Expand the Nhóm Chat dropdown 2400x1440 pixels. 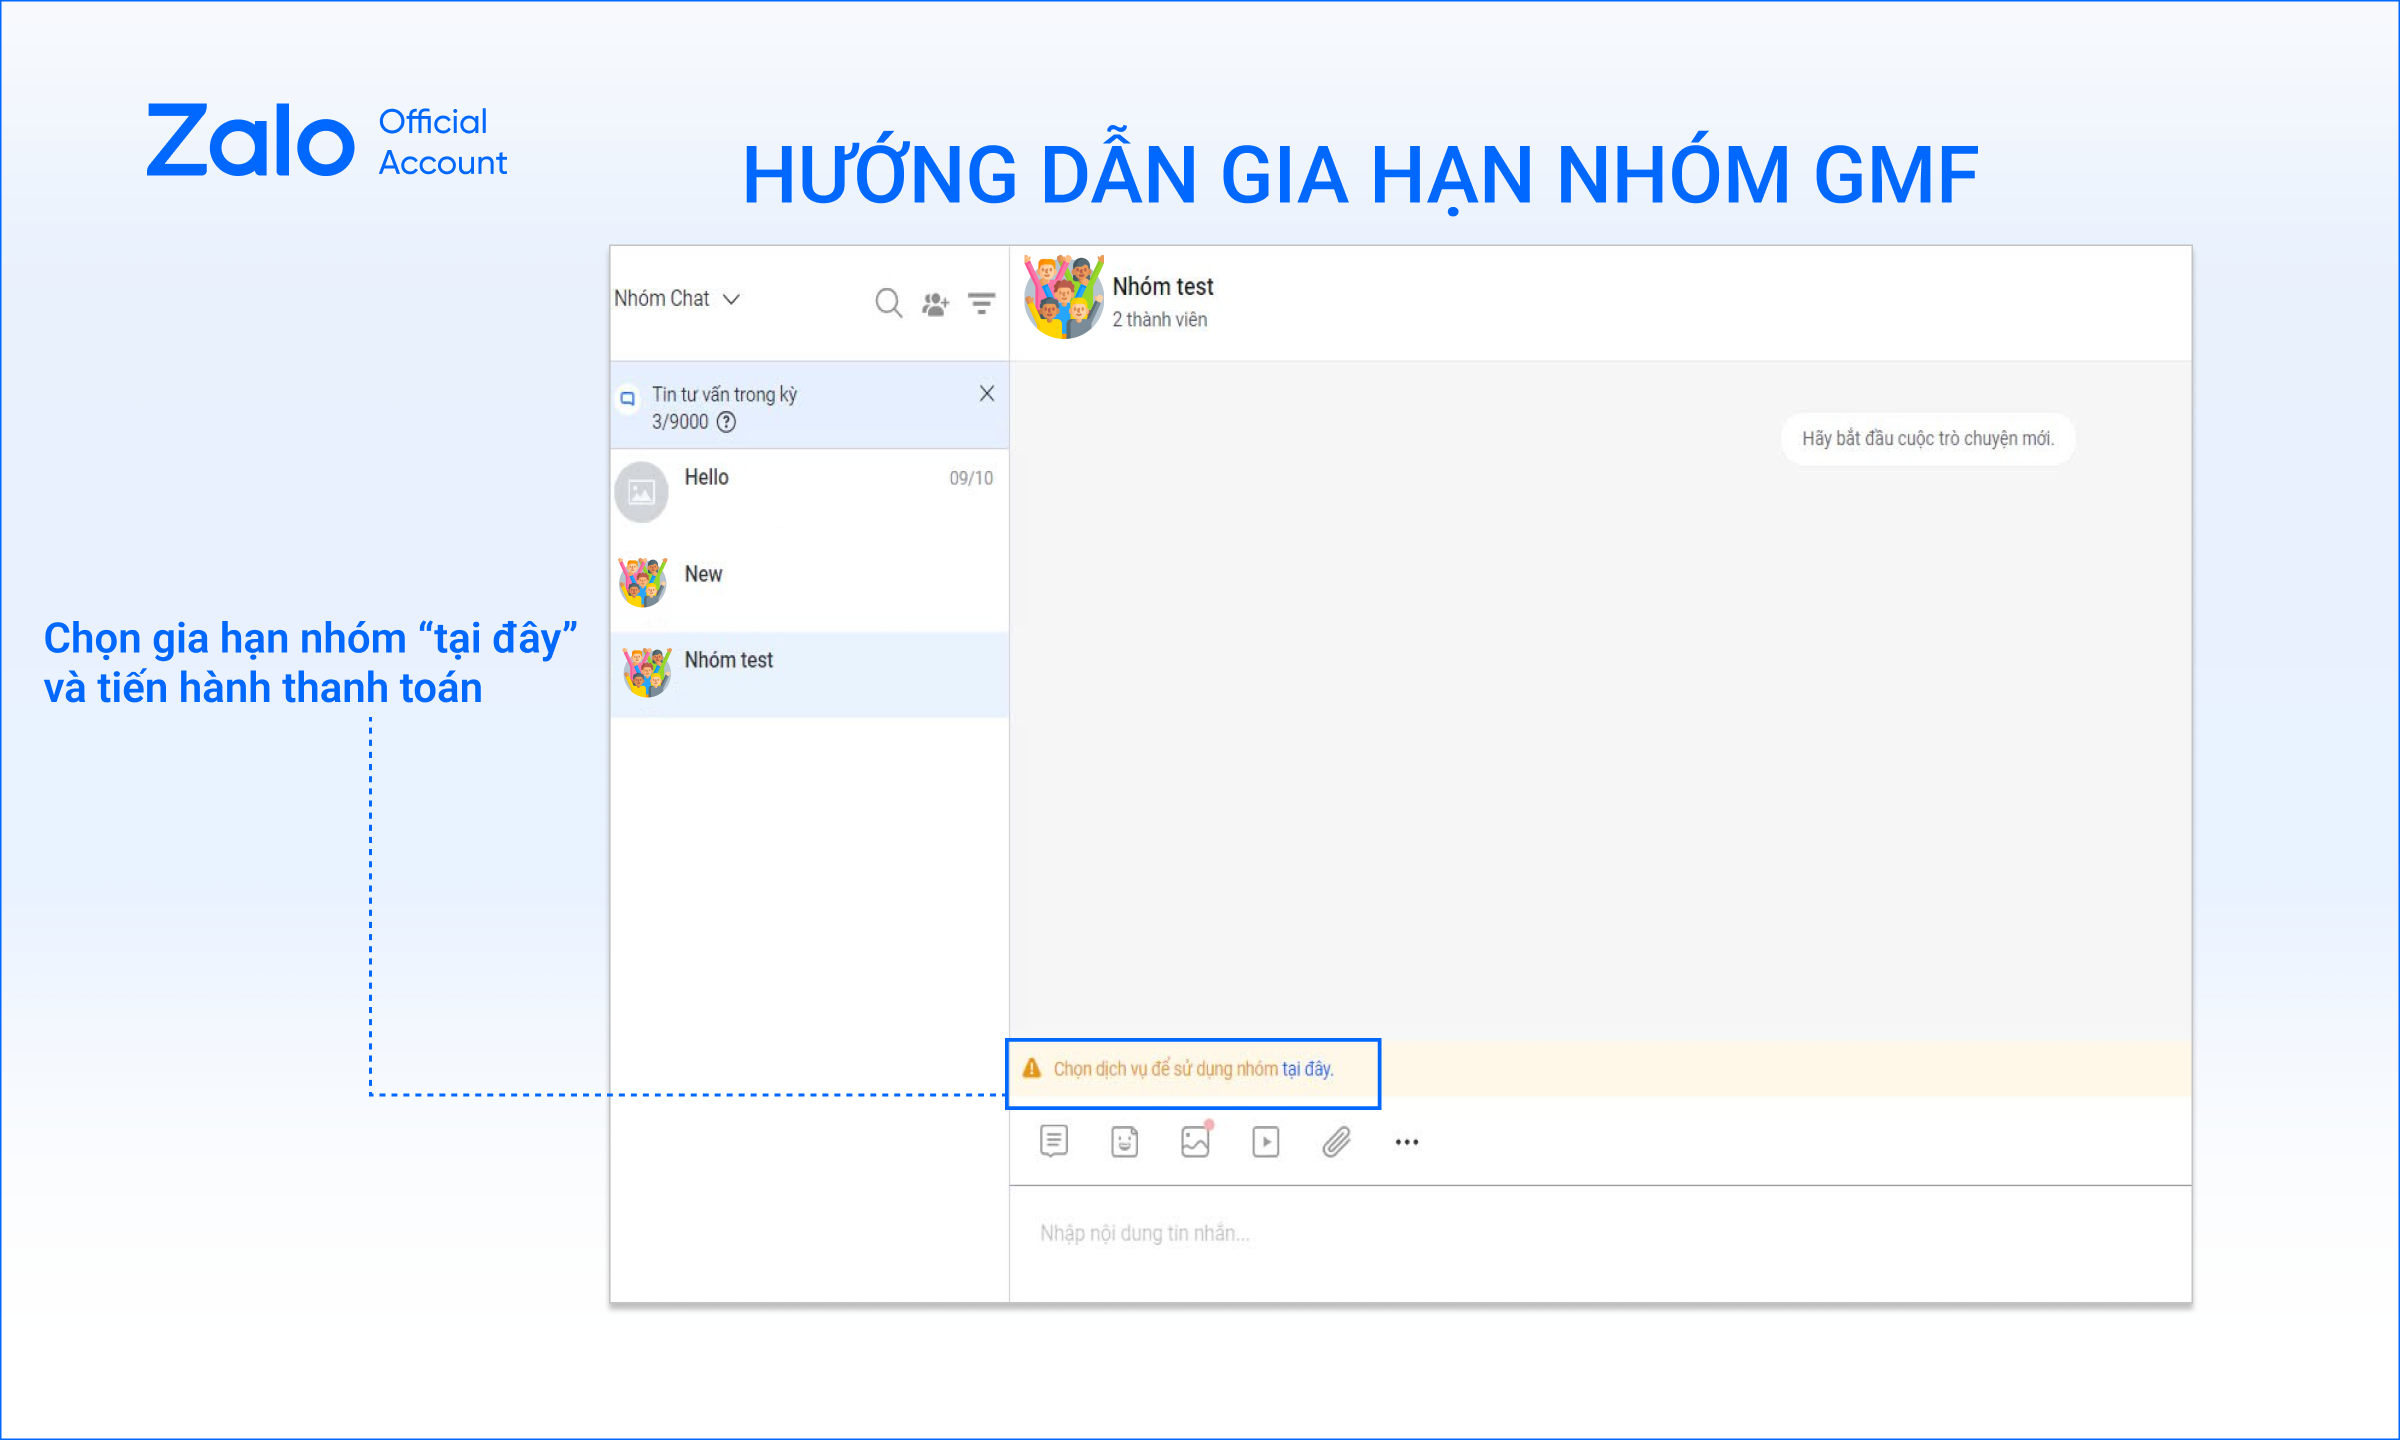click(677, 298)
